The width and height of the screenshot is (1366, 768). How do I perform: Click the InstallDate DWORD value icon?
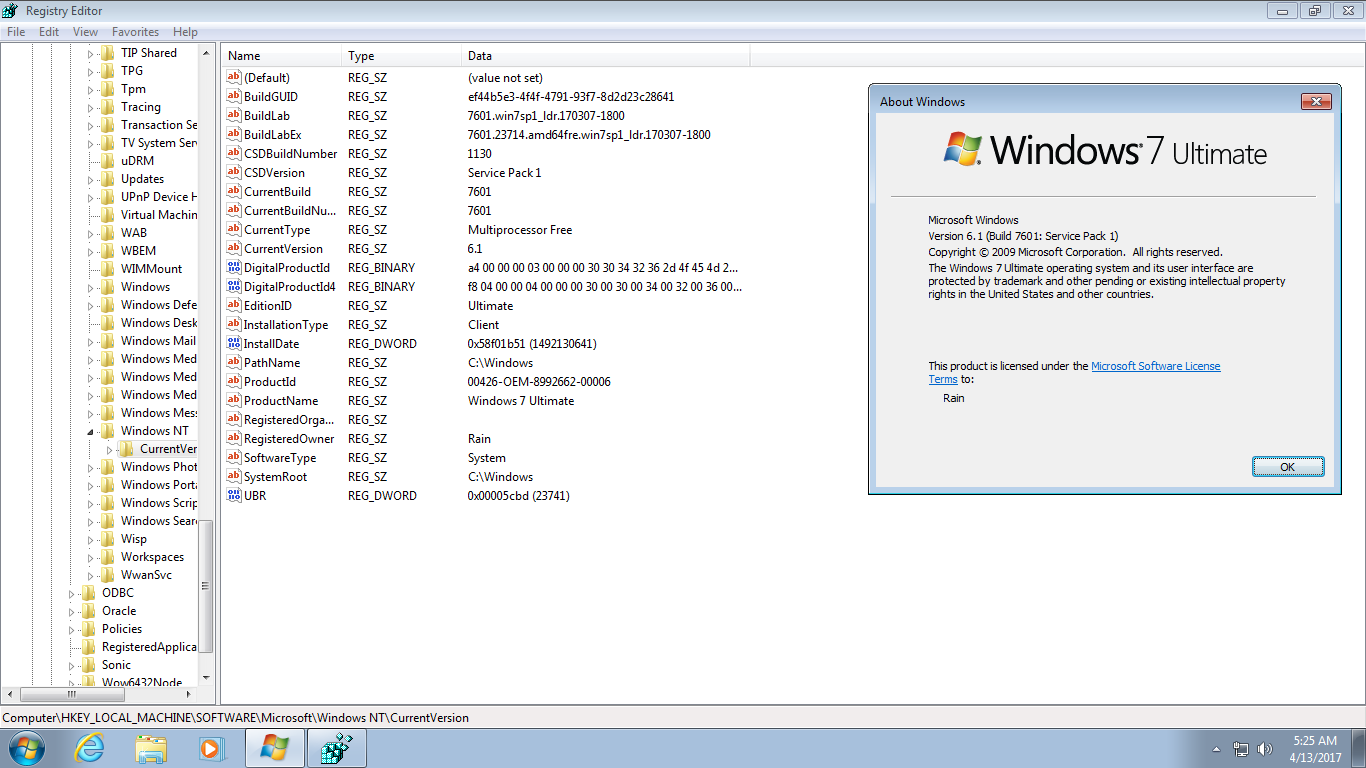point(234,344)
